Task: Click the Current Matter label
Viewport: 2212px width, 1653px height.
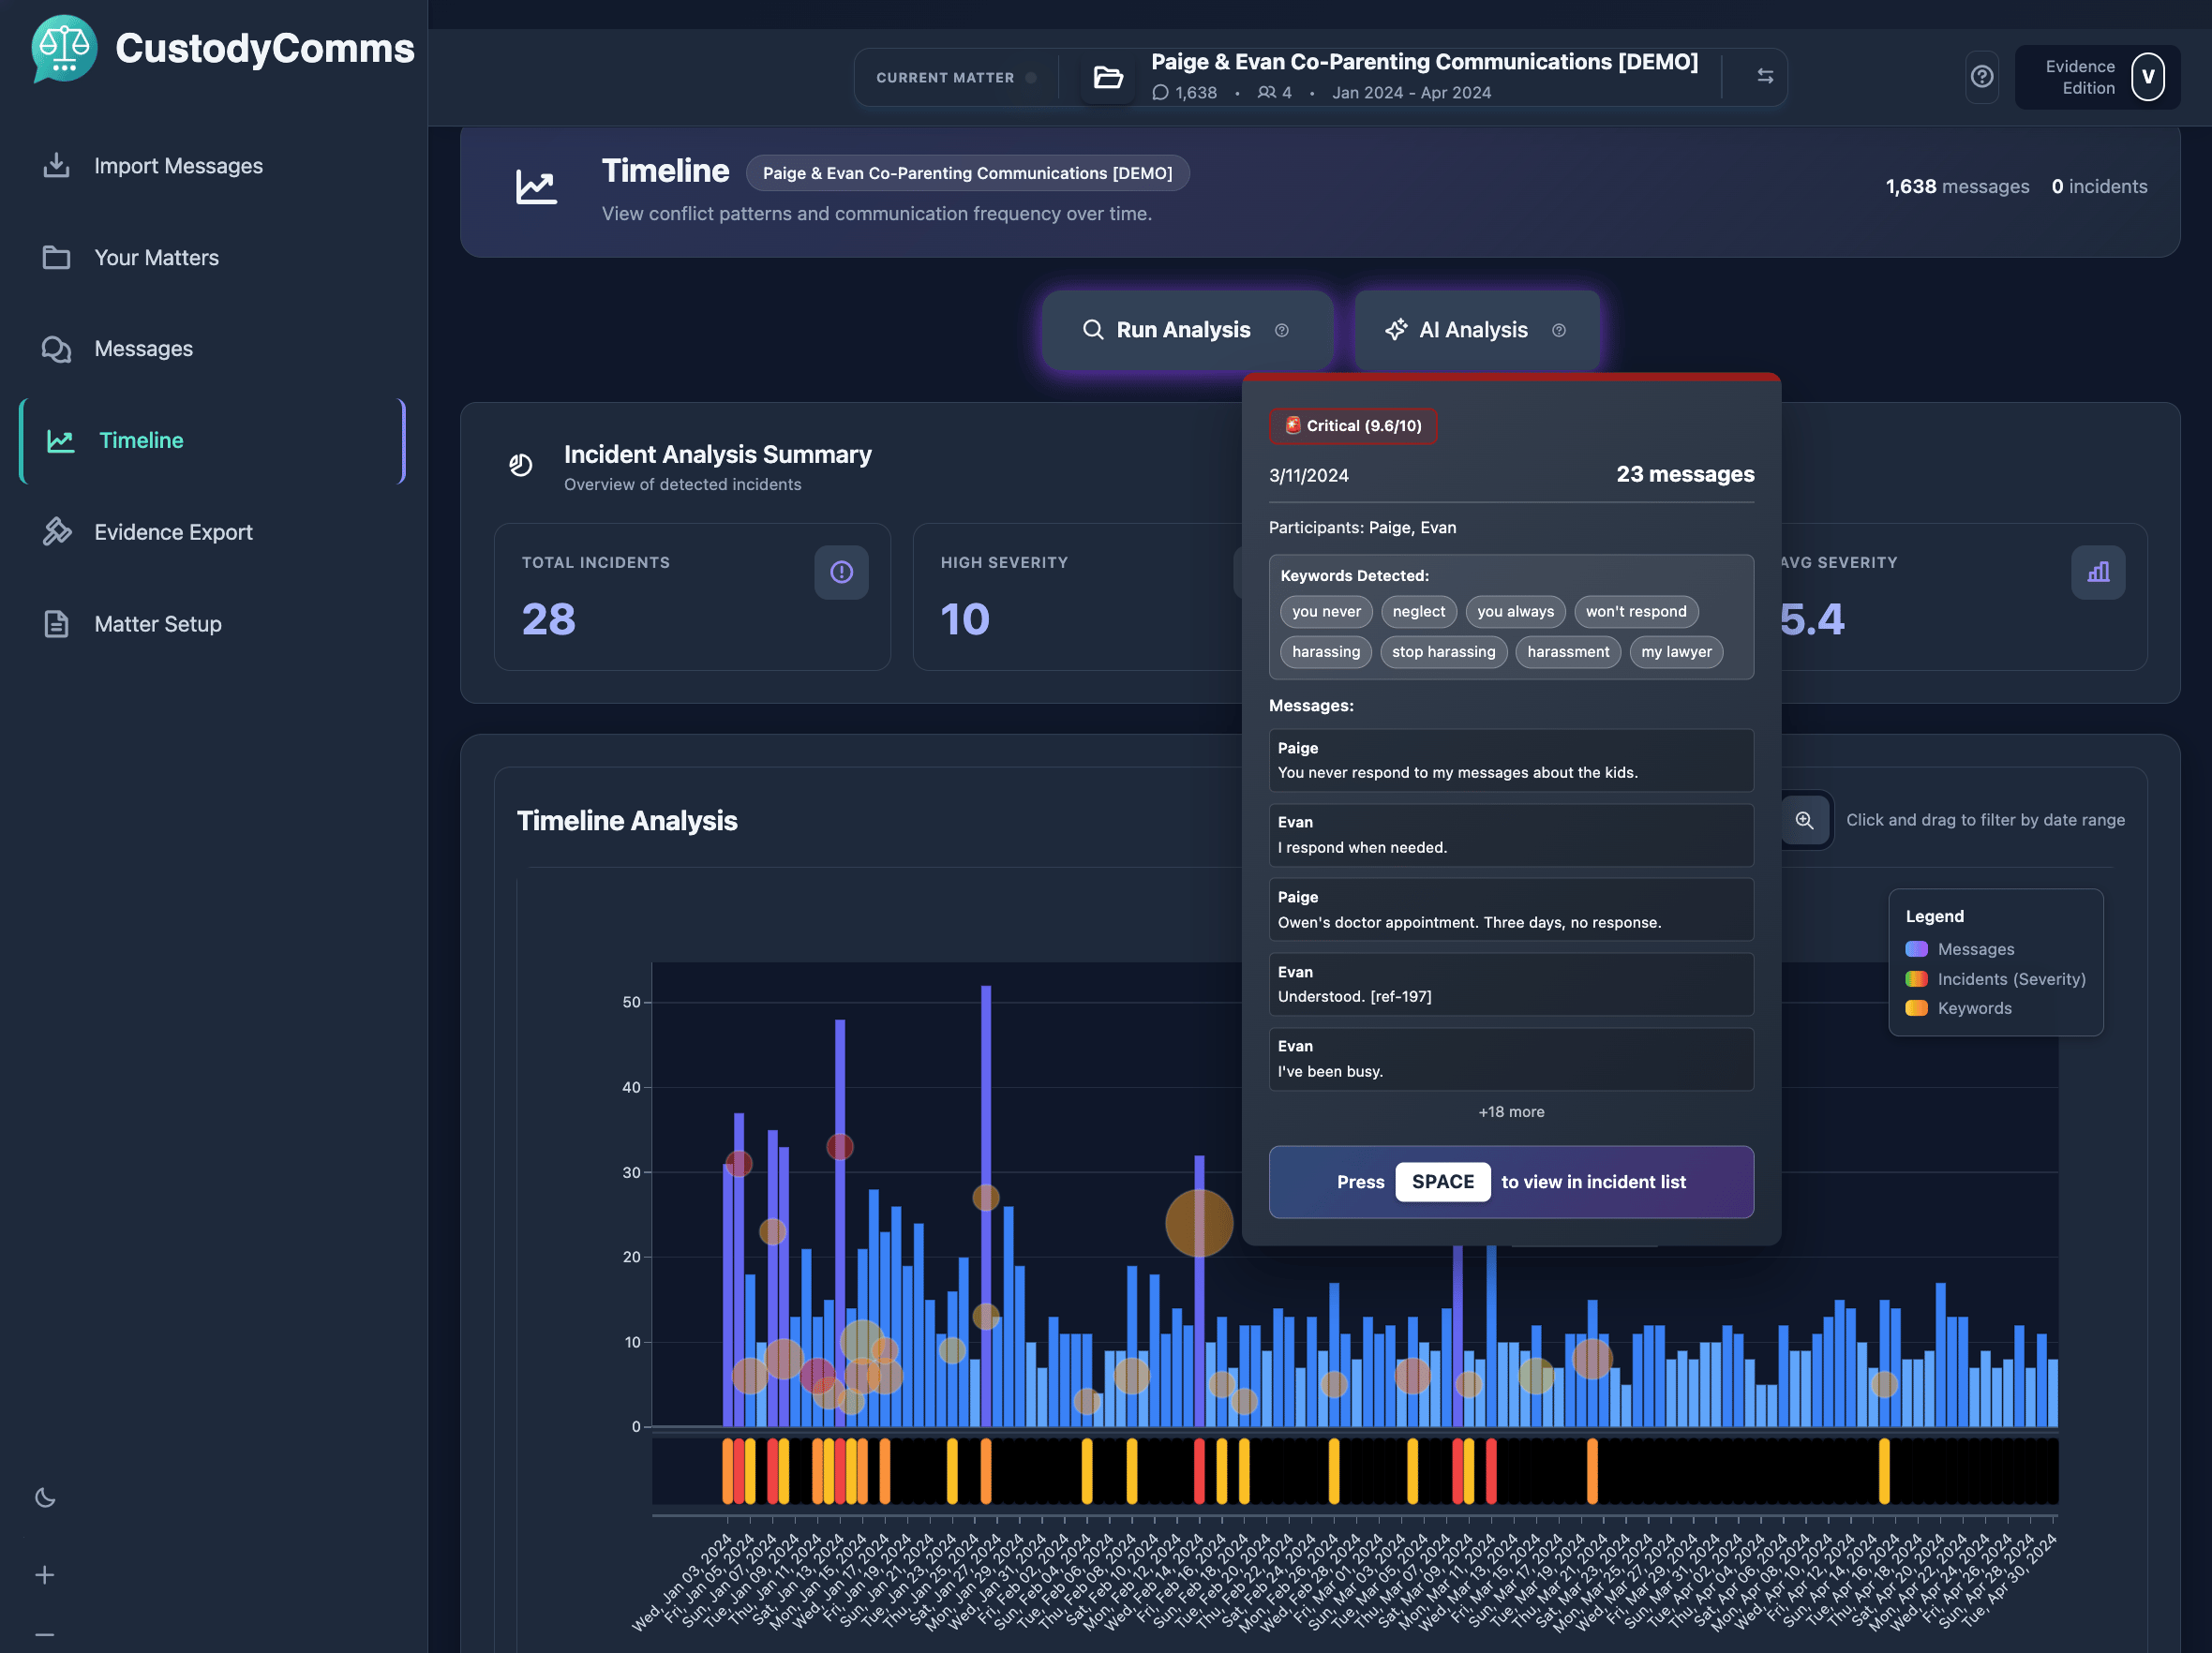Action: (x=945, y=78)
